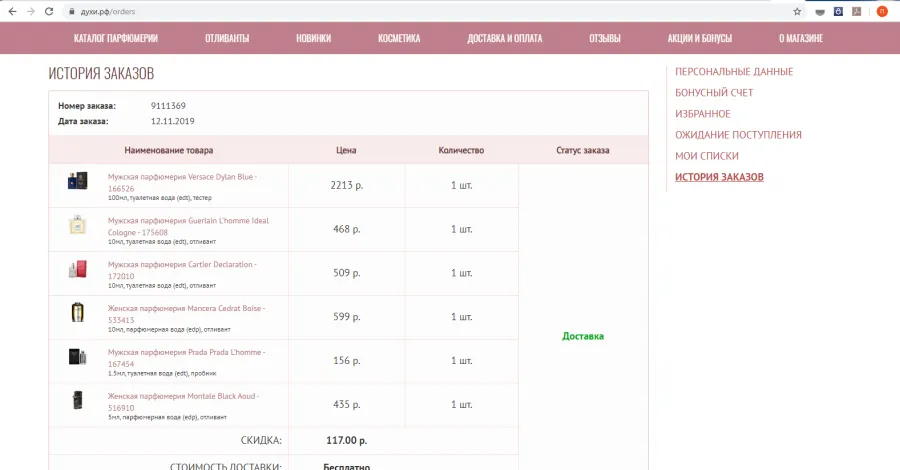The height and width of the screenshot is (470, 900).
Task: Click Versace Dylan Blue product thumbnail
Action: click(x=77, y=181)
